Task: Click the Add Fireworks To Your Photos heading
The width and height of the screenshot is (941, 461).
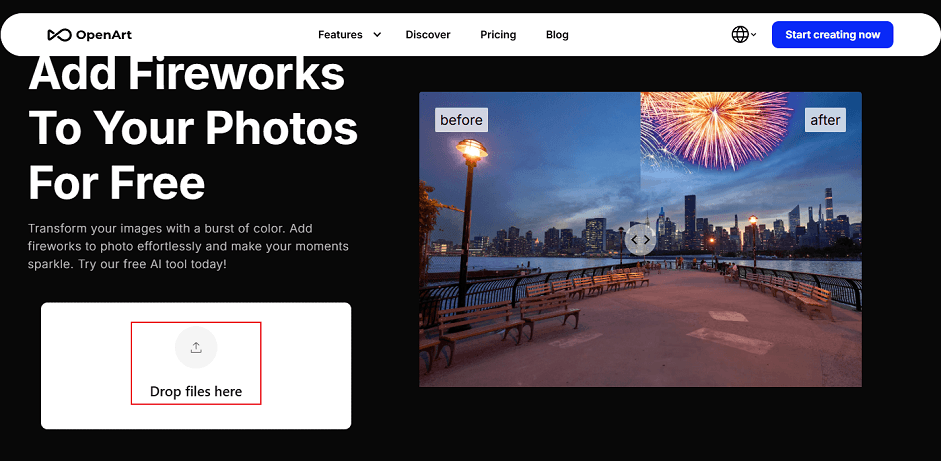Action: click(x=193, y=129)
